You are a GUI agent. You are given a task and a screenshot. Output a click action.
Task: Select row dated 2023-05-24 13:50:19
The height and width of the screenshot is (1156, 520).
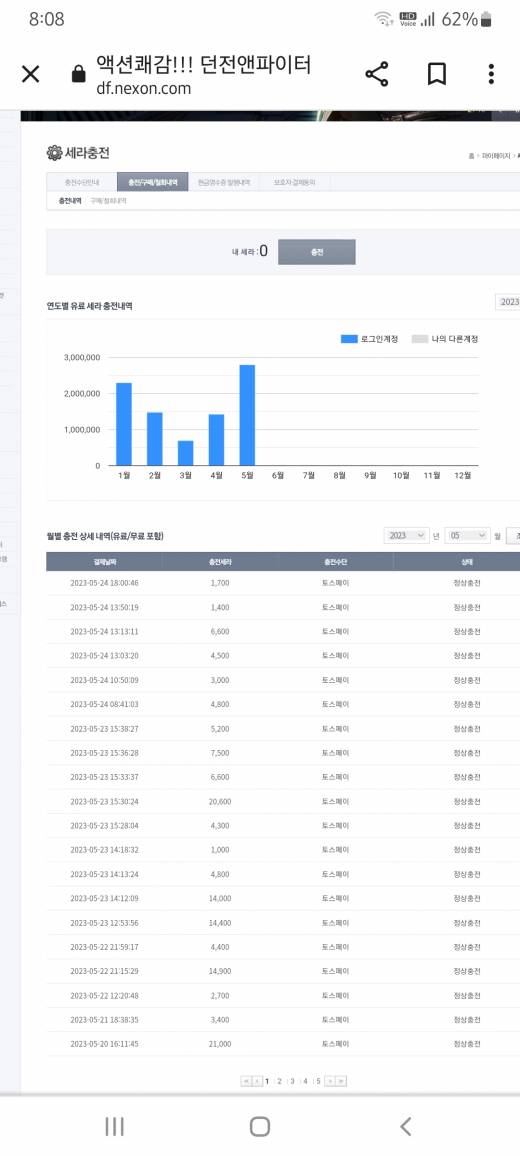[x=283, y=607]
